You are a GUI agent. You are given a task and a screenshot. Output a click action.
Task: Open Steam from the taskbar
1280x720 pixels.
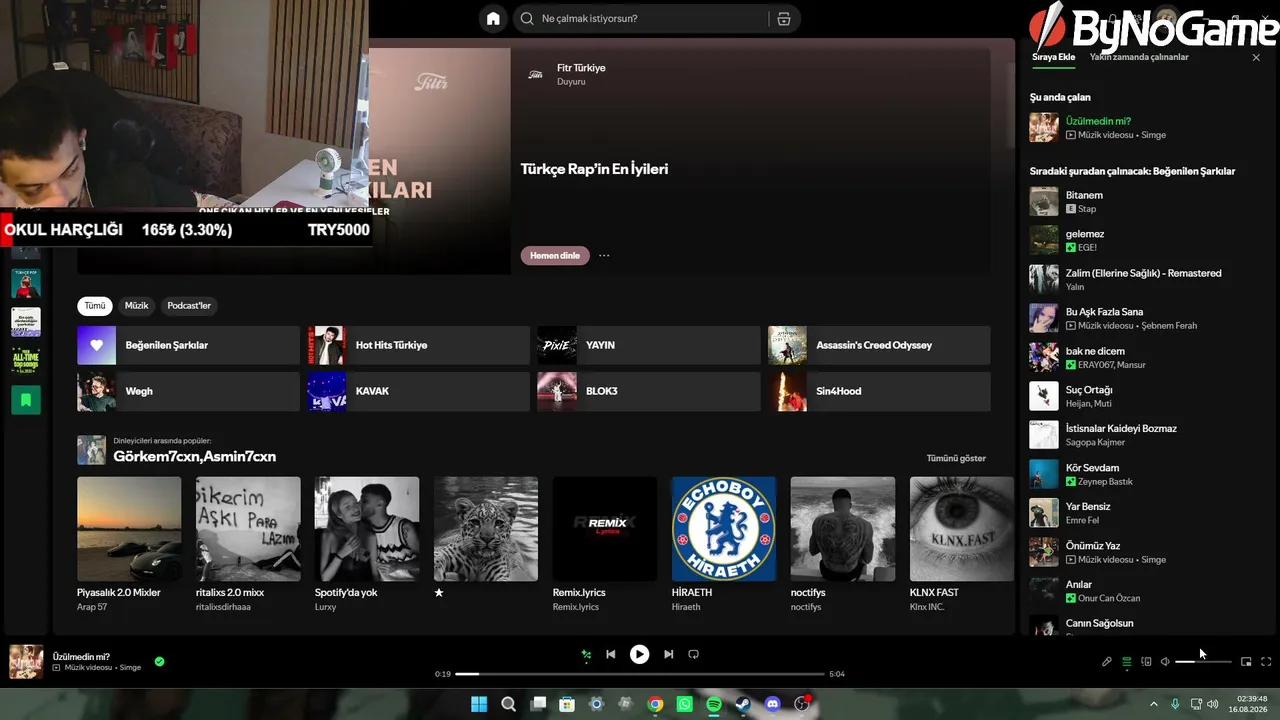tap(743, 704)
